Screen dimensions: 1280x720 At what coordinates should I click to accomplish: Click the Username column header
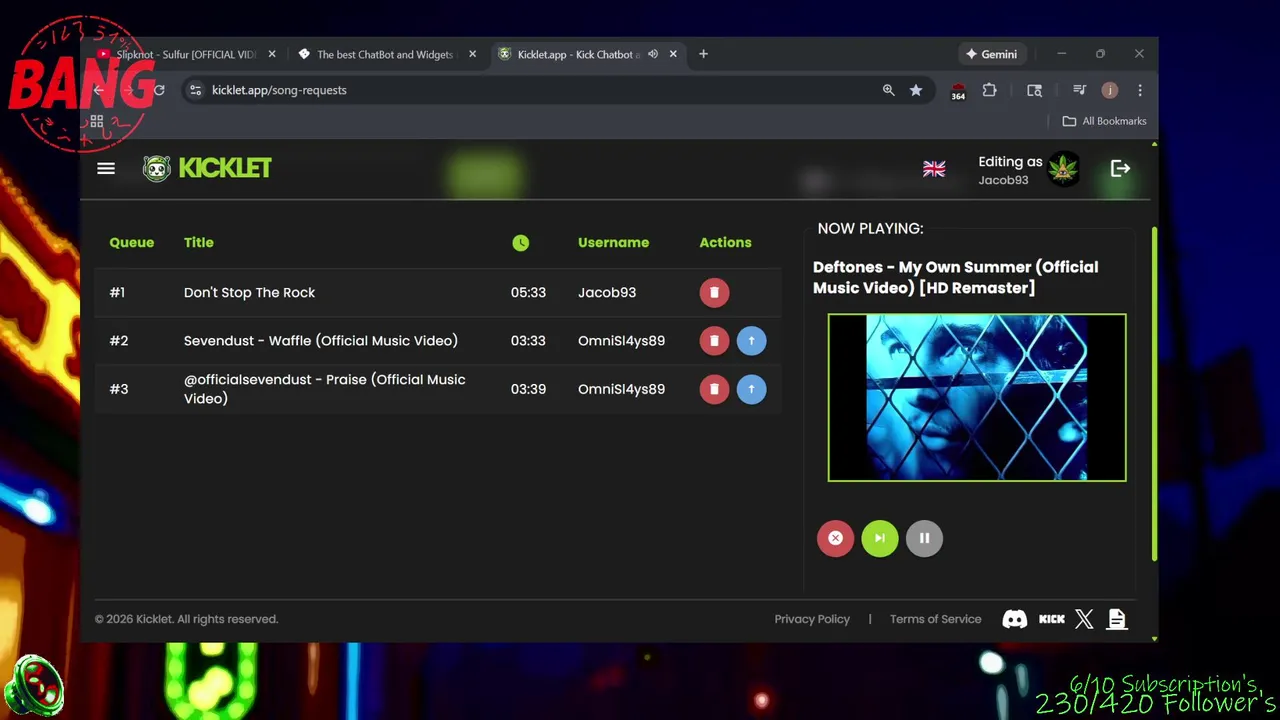coord(613,243)
